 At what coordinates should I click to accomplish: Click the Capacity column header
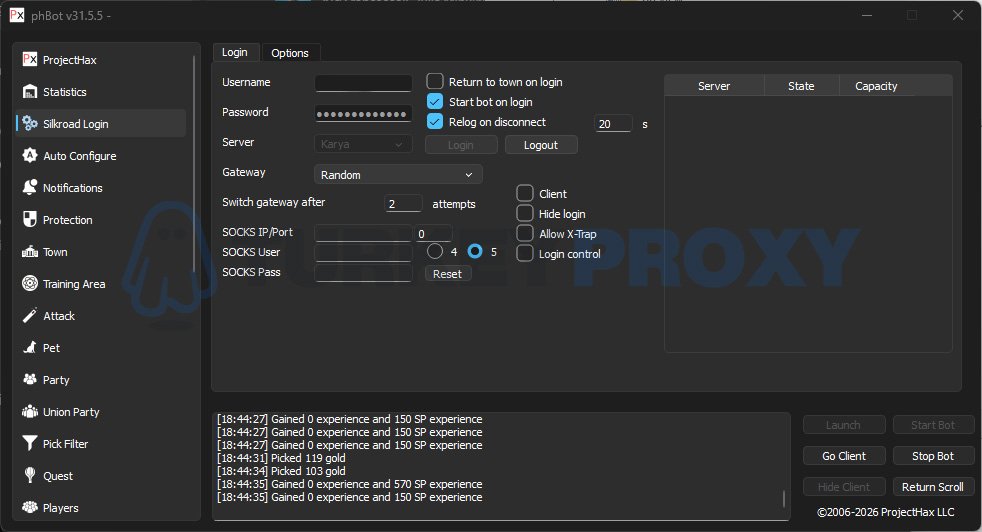876,86
